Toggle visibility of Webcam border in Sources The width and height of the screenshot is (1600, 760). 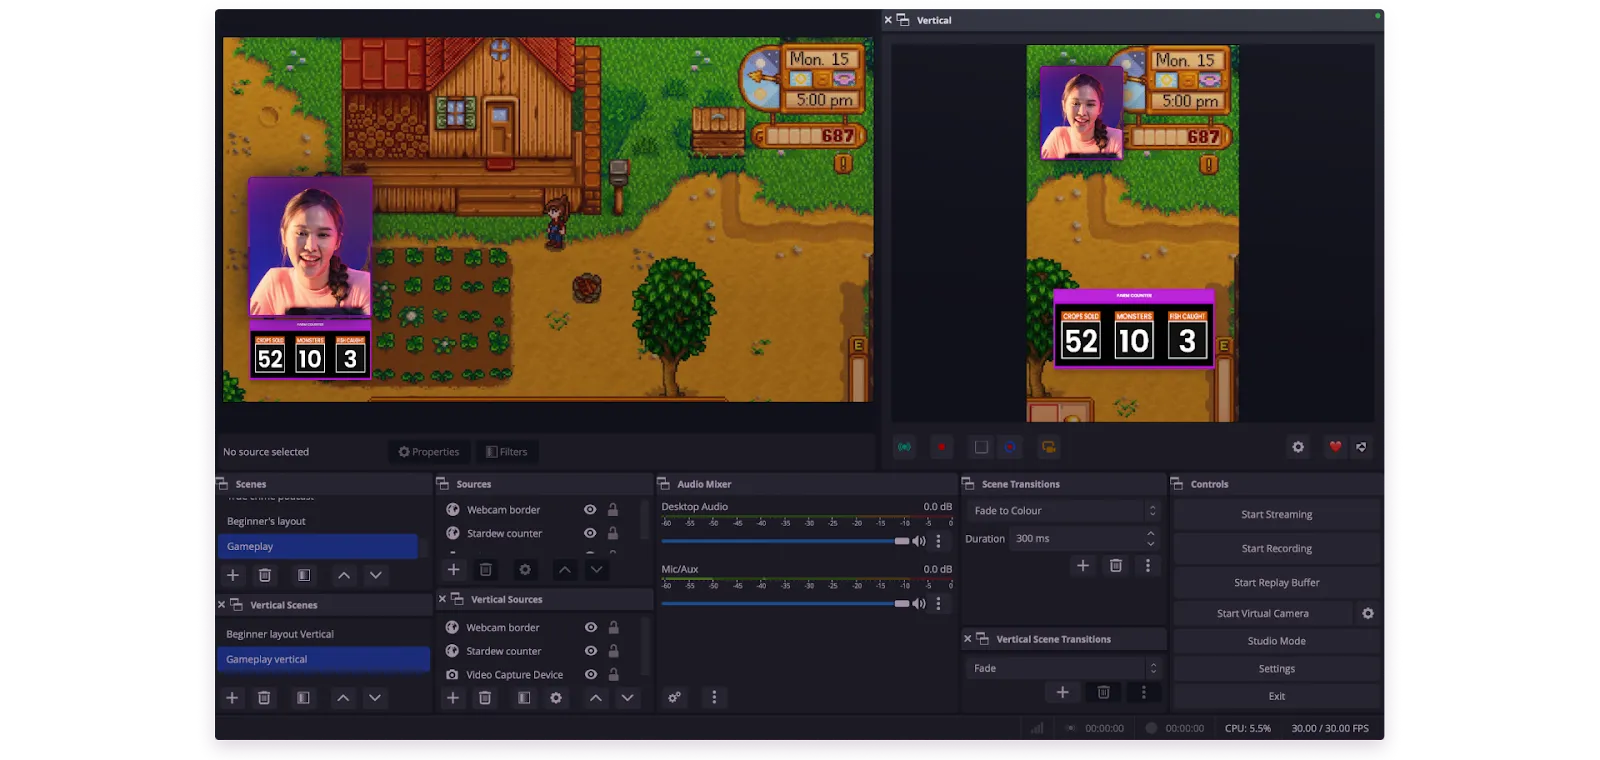(x=590, y=510)
